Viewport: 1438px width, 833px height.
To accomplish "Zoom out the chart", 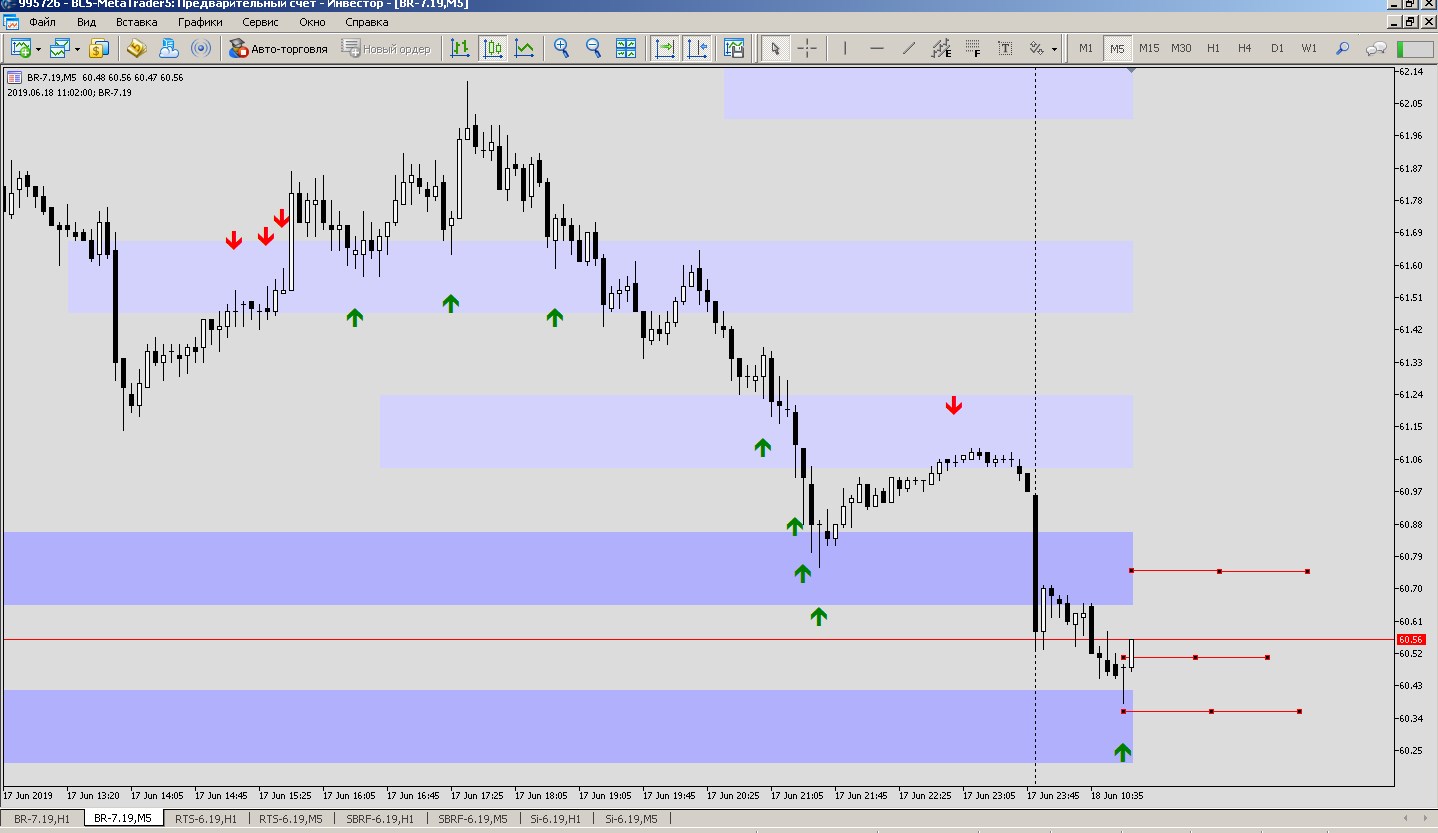I will tap(594, 48).
